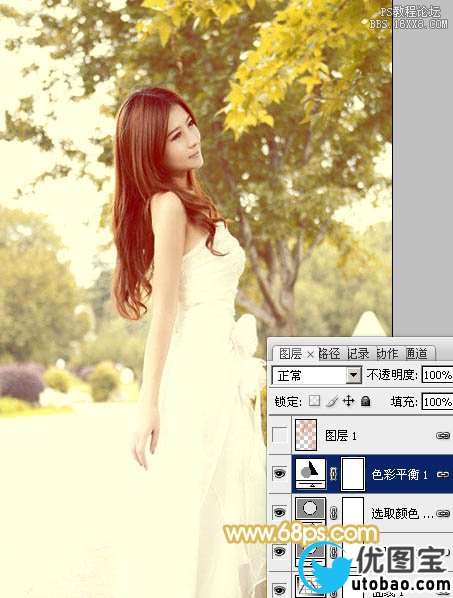Switch to the 路径 tab

coord(329,354)
